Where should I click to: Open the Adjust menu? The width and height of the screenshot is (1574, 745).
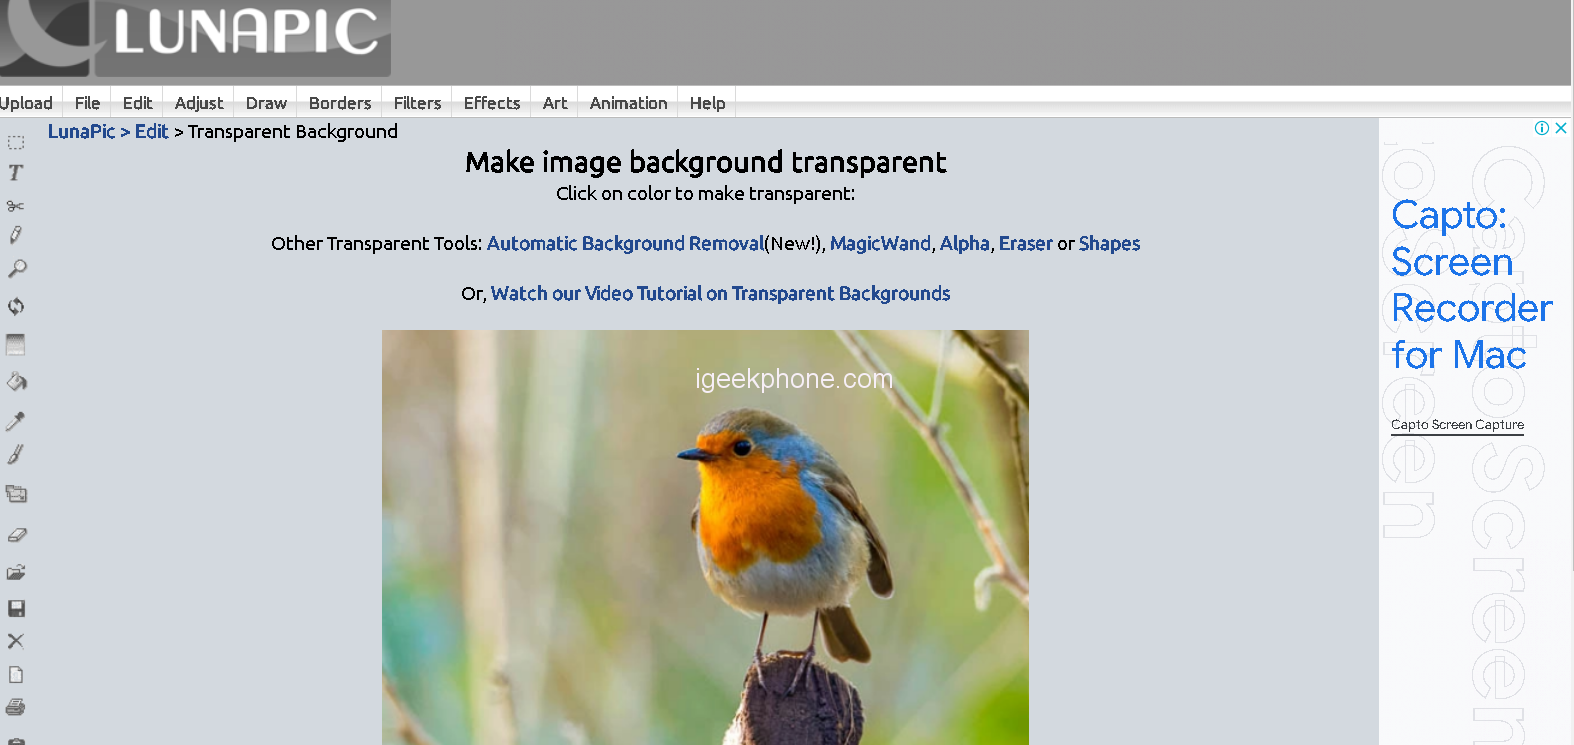[x=199, y=103]
